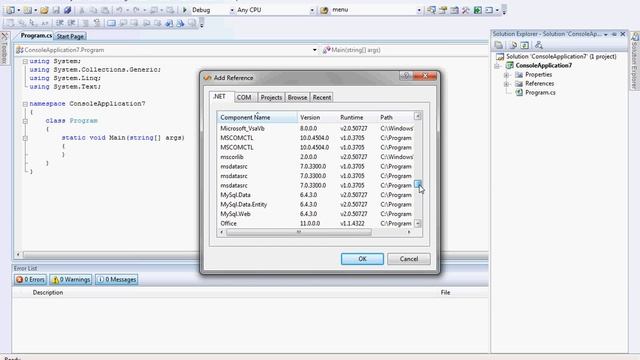Toggle the 0 Messages filter button
The width and height of the screenshot is (640, 360).
tap(117, 280)
